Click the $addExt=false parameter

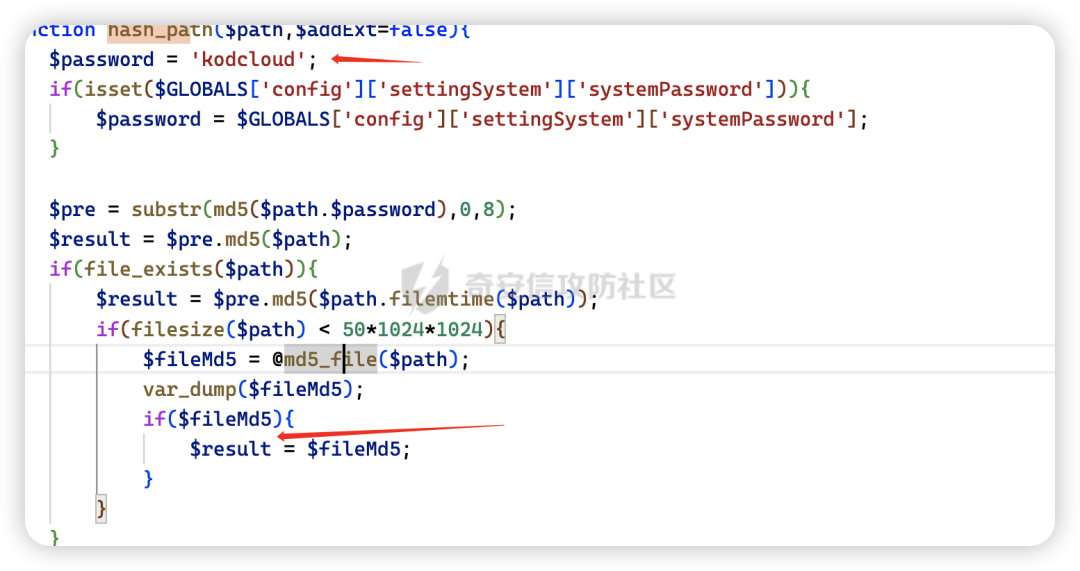(x=371, y=31)
